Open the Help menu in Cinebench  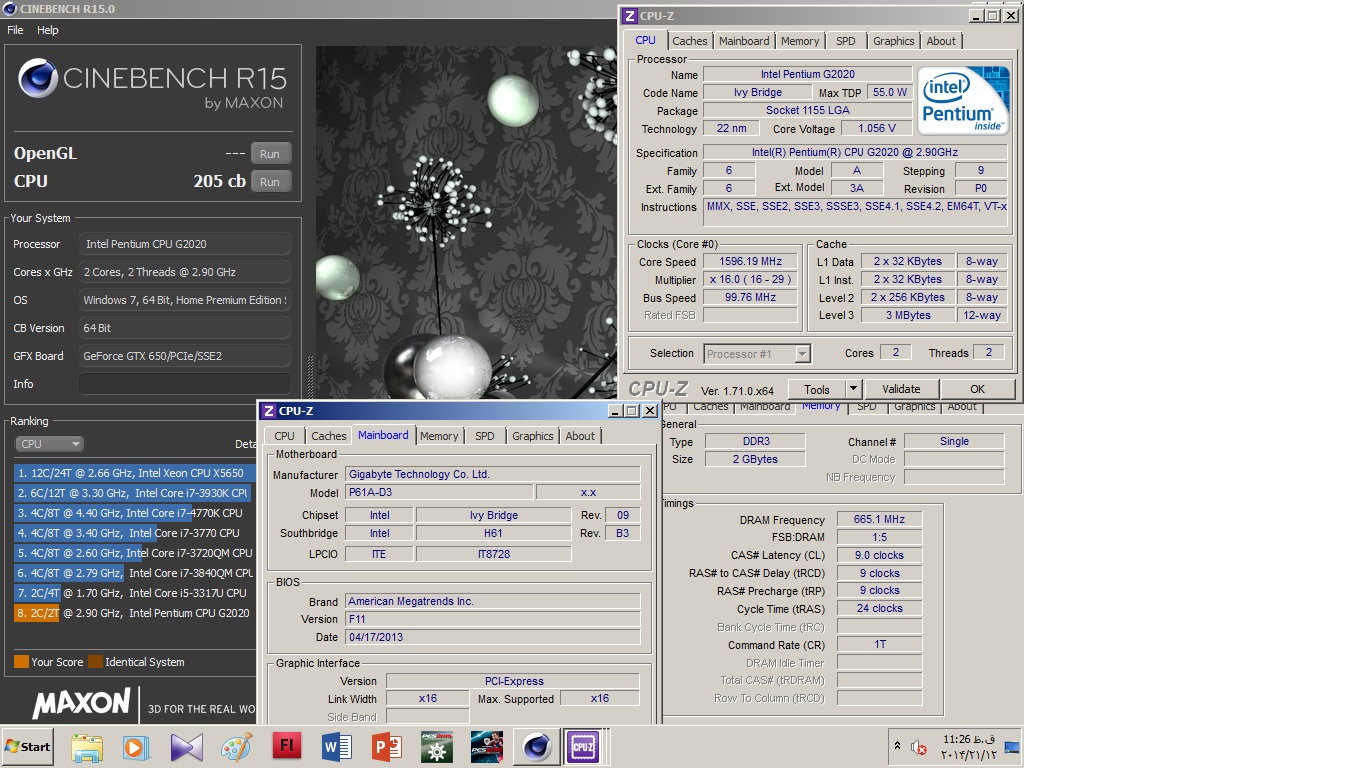pyautogui.click(x=48, y=30)
